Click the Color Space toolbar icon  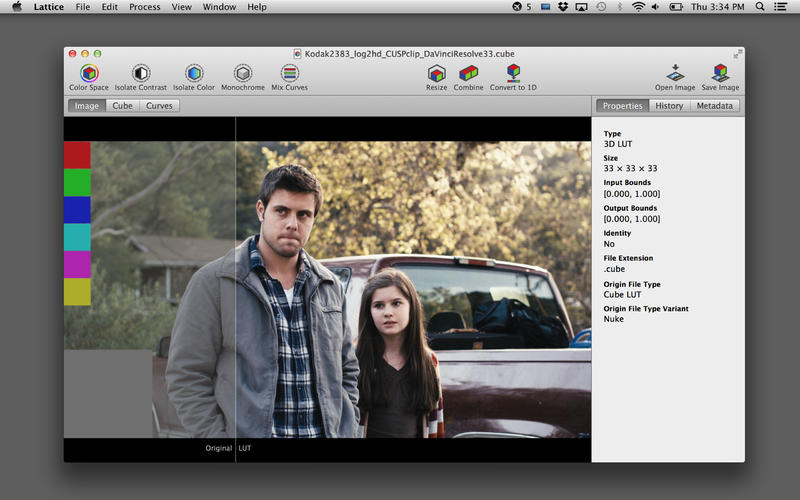[89, 73]
